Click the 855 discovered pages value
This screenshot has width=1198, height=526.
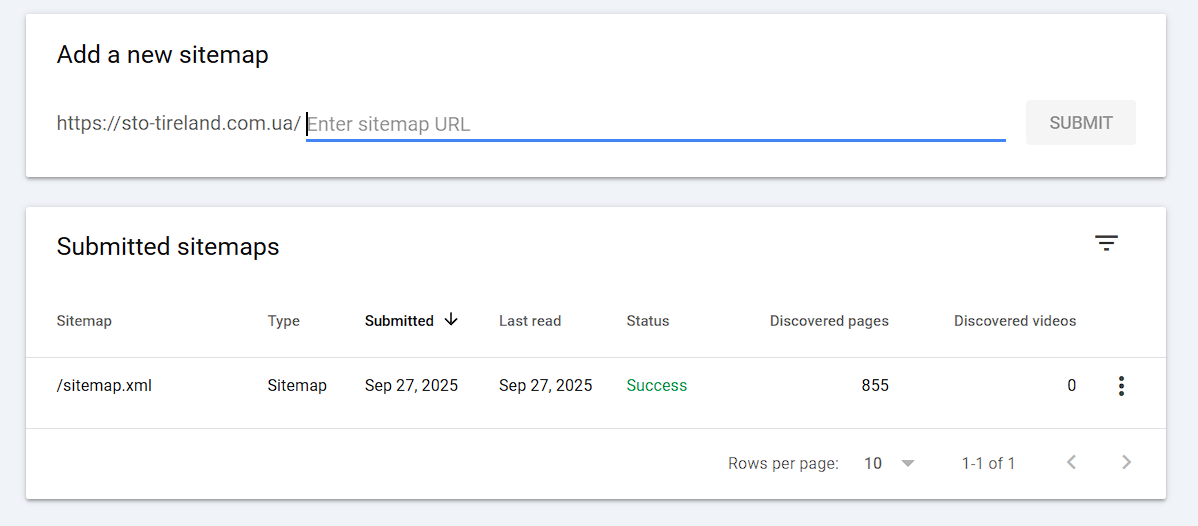875,385
